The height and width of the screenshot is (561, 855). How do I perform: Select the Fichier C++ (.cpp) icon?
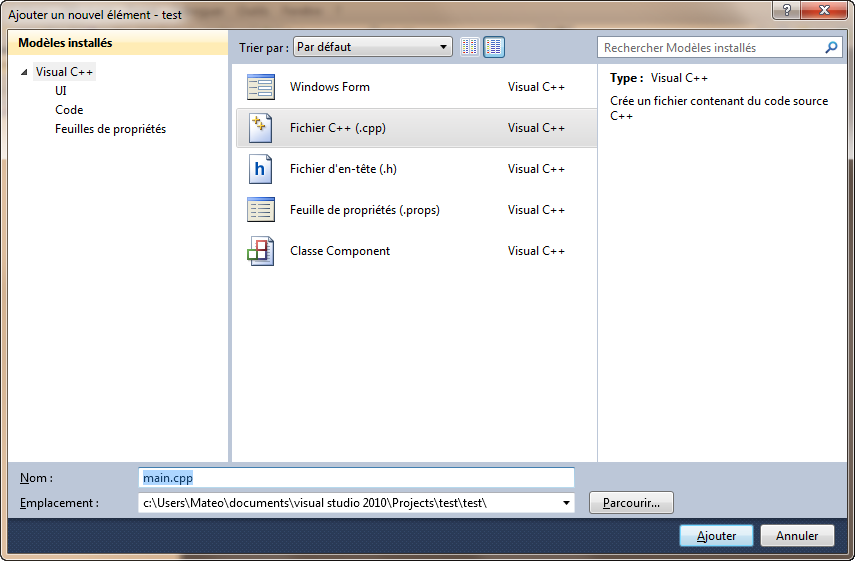[260, 128]
